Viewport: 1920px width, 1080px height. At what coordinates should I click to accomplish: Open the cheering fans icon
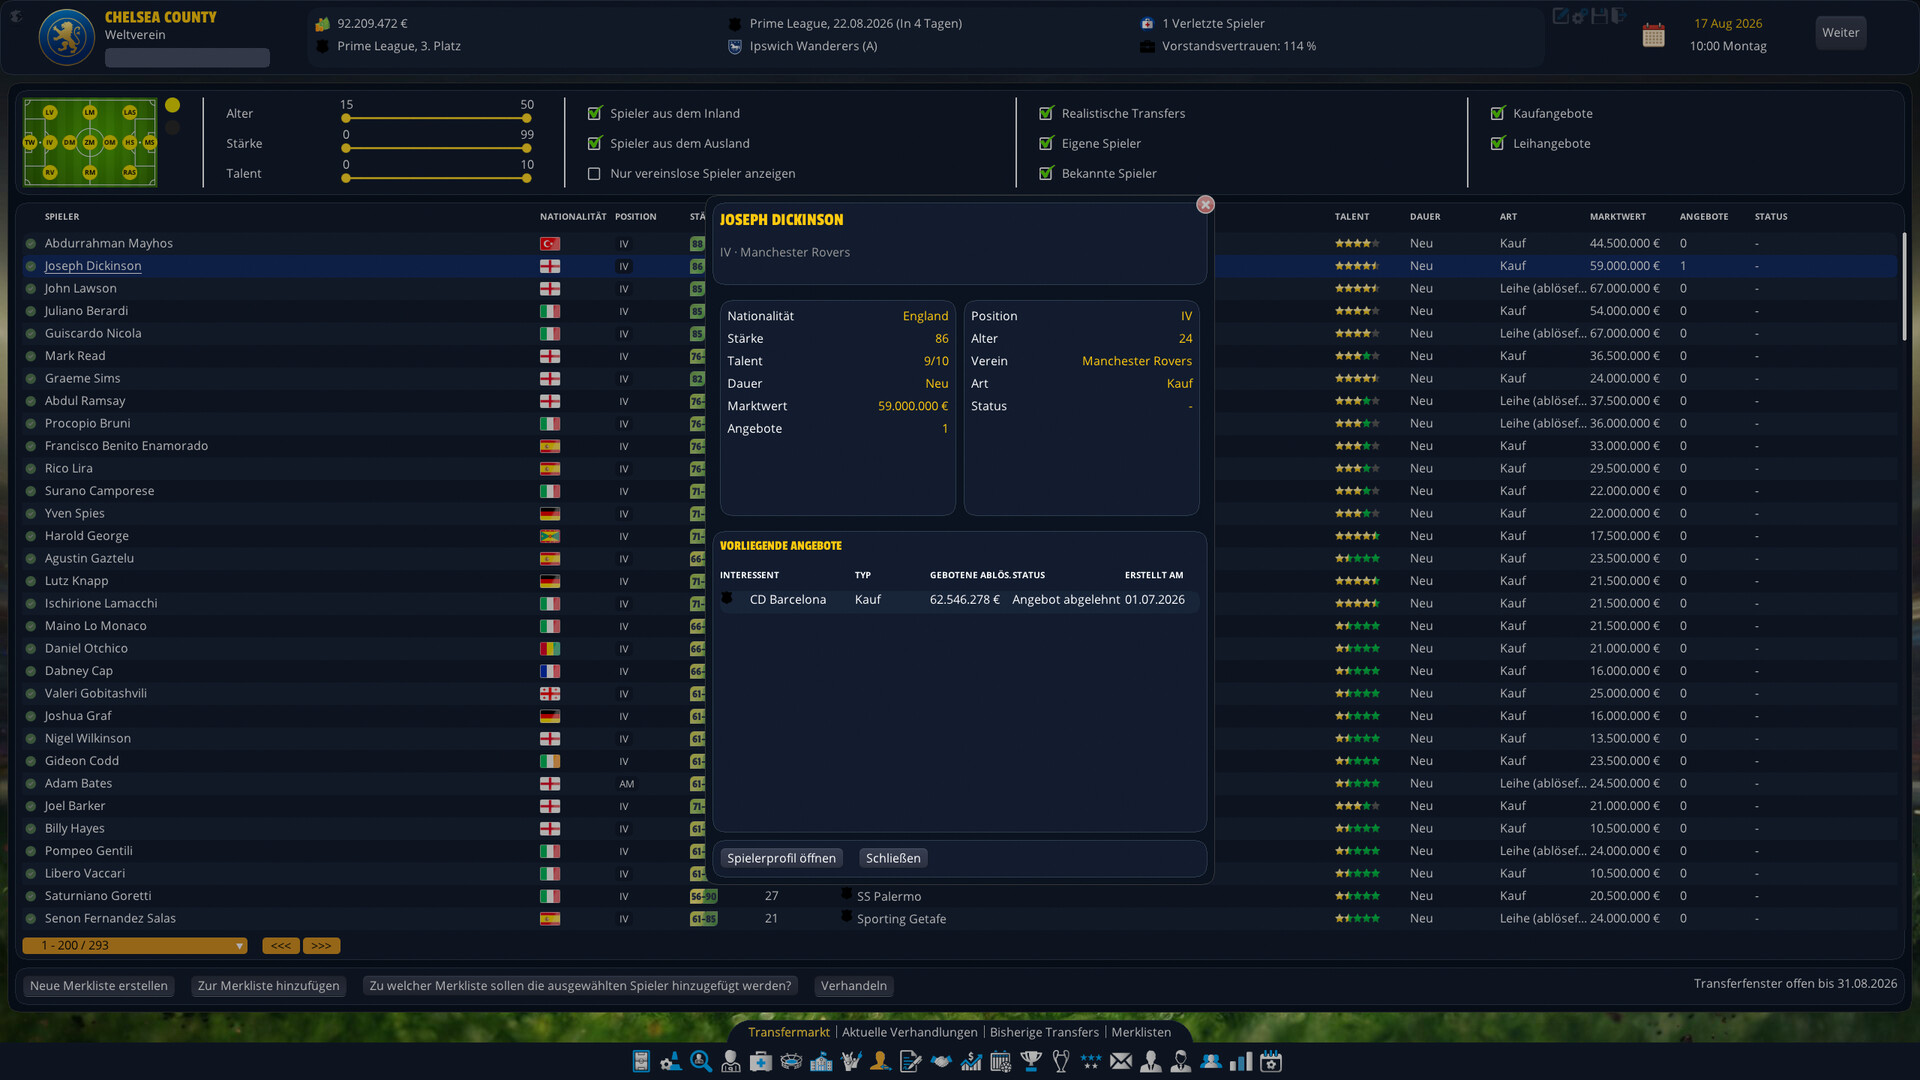point(852,1061)
